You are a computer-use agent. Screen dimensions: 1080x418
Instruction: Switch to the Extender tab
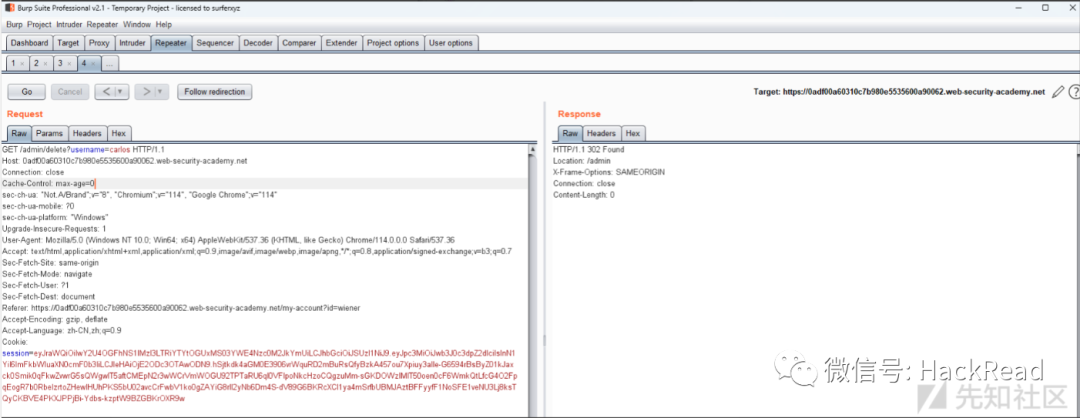tap(342, 43)
